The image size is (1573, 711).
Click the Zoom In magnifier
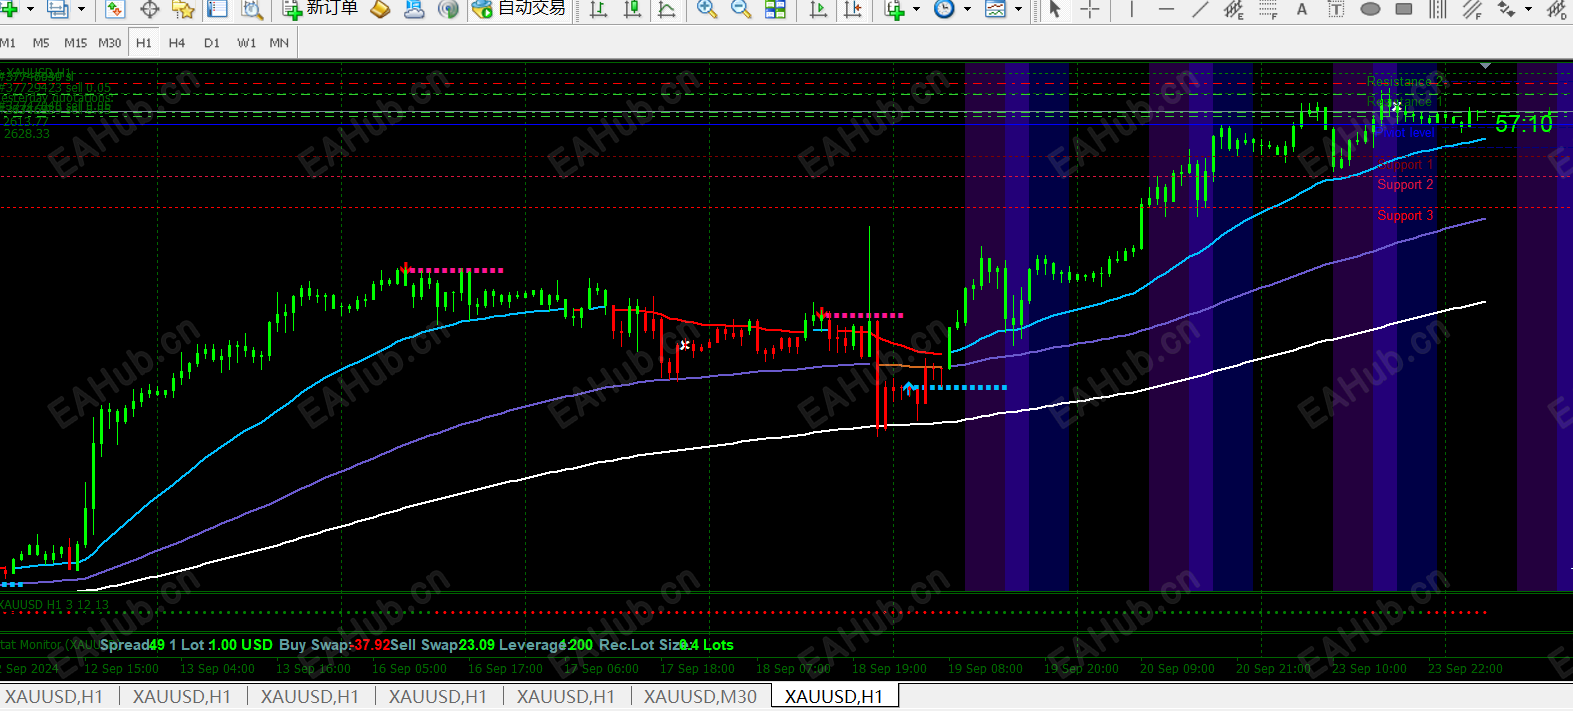(707, 9)
